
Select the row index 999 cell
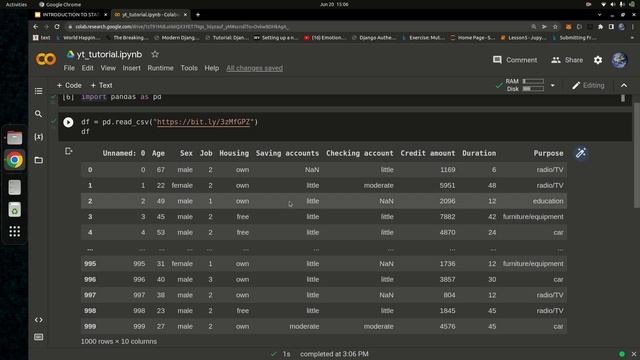pyautogui.click(x=90, y=326)
